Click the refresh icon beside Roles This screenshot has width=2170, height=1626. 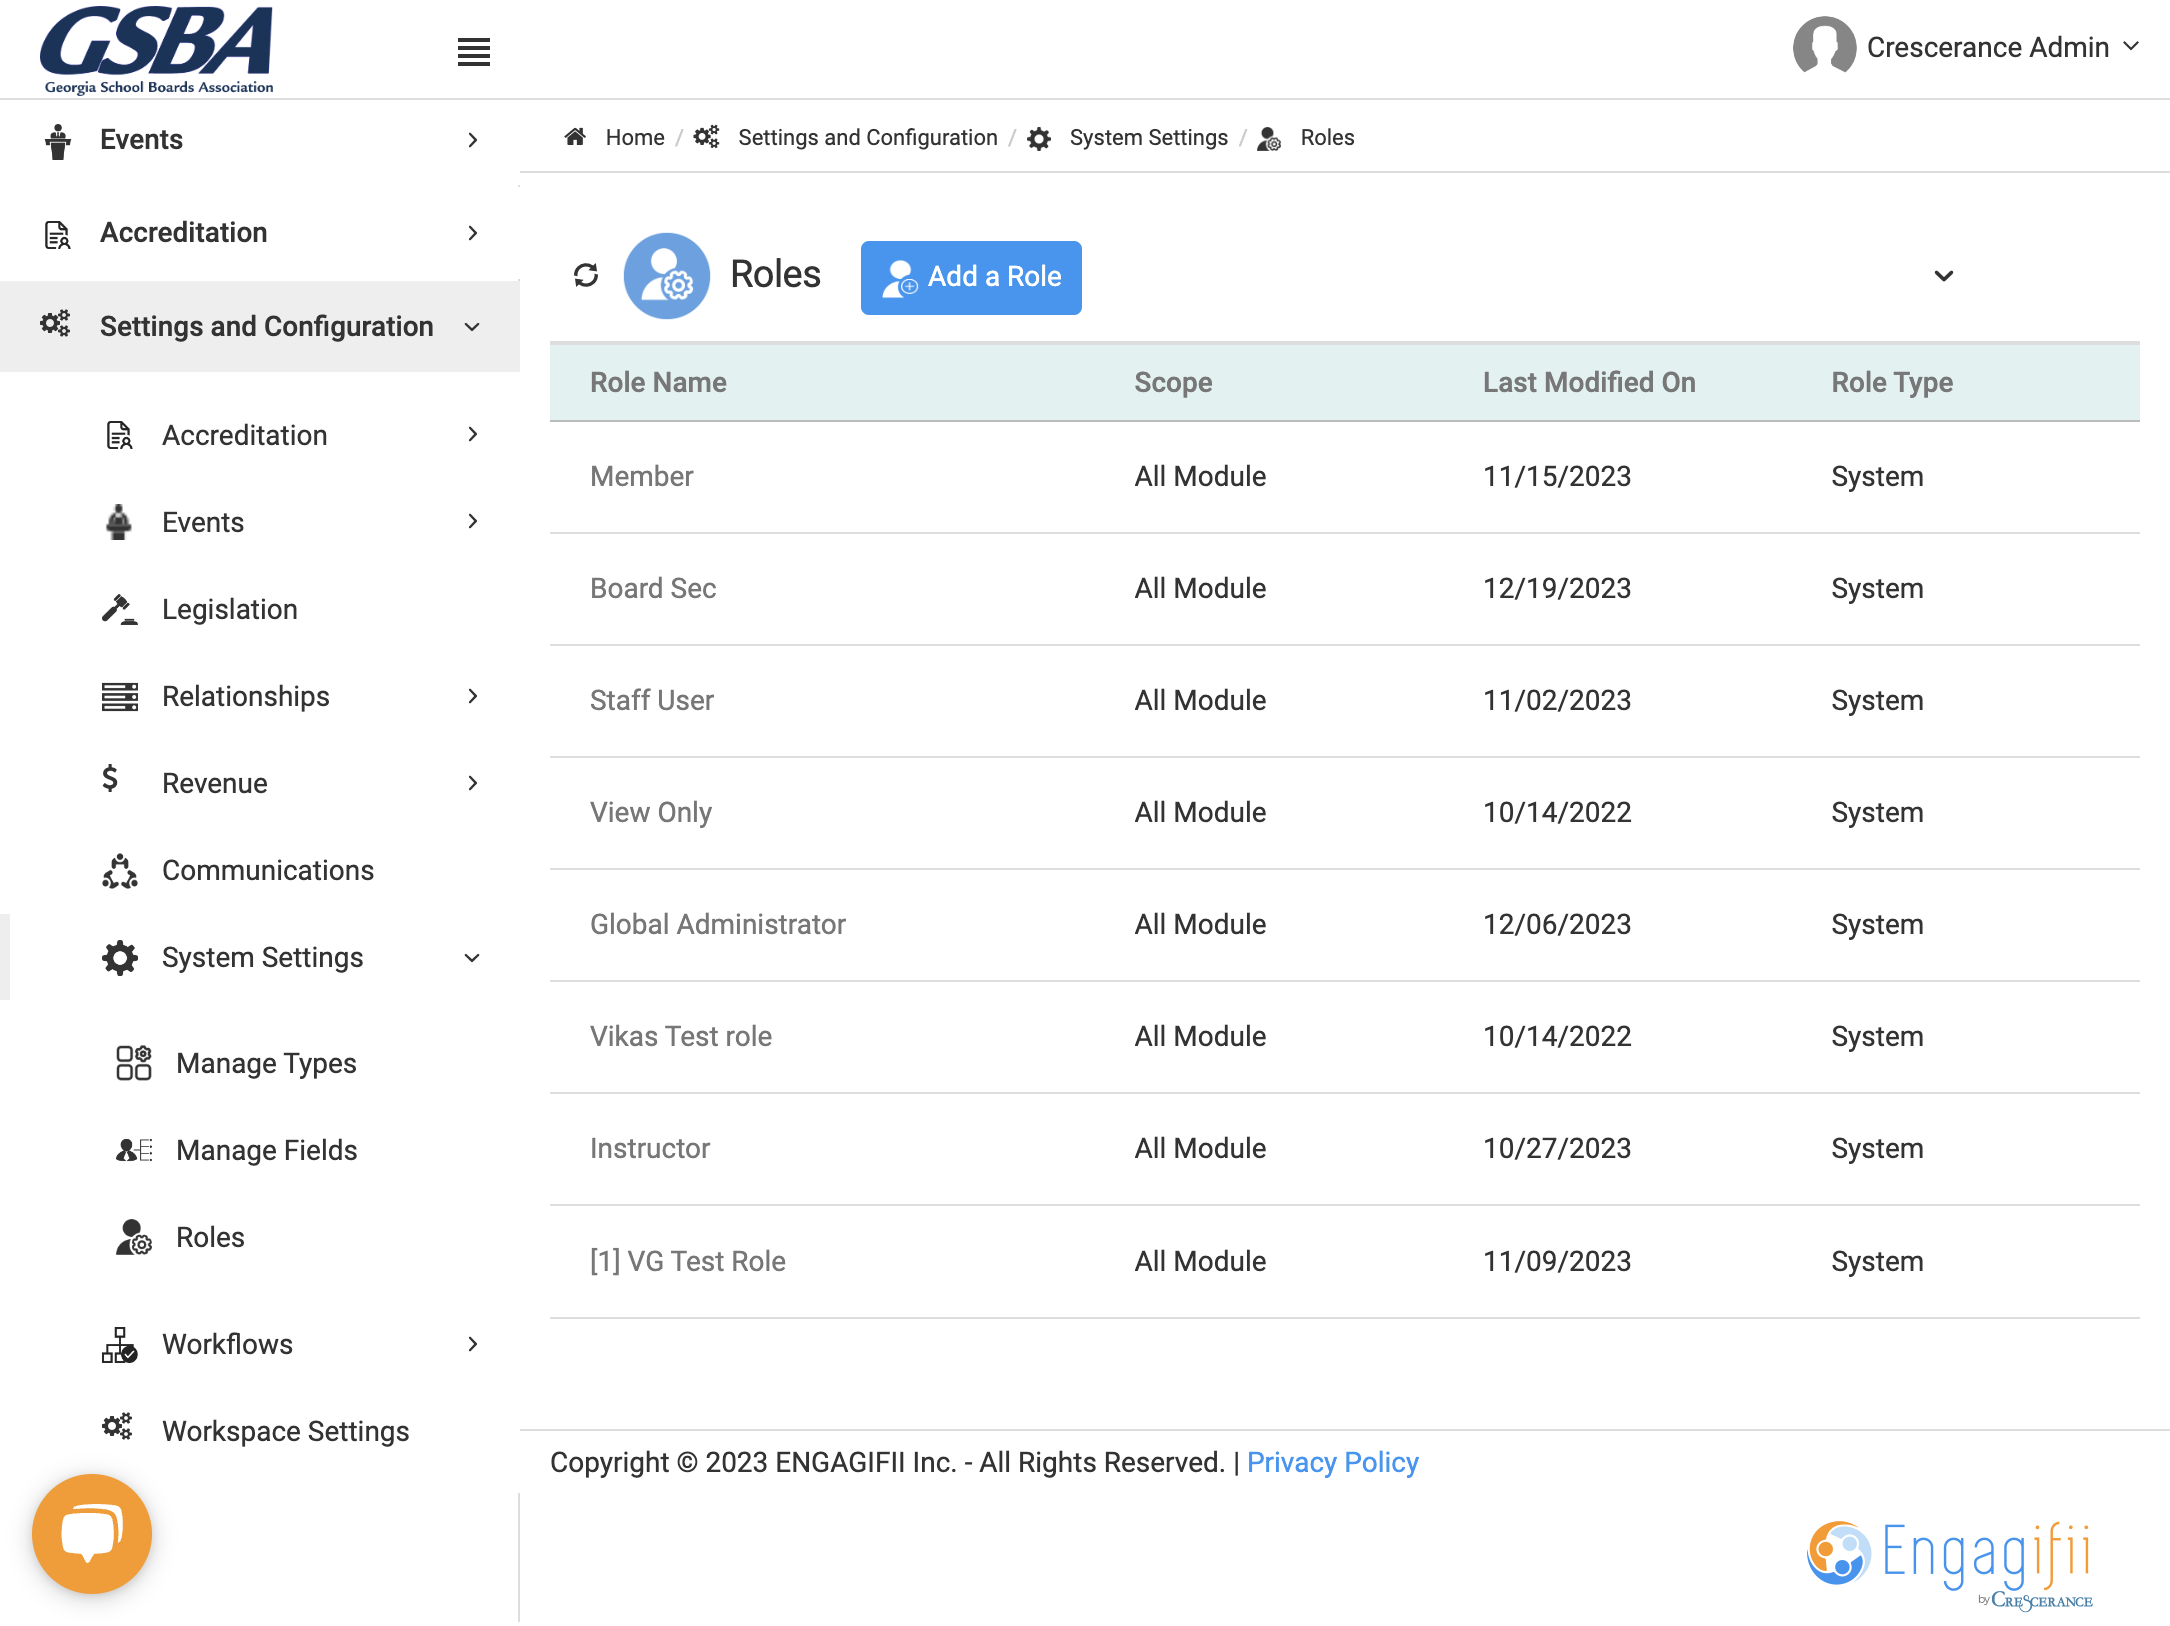[x=586, y=275]
